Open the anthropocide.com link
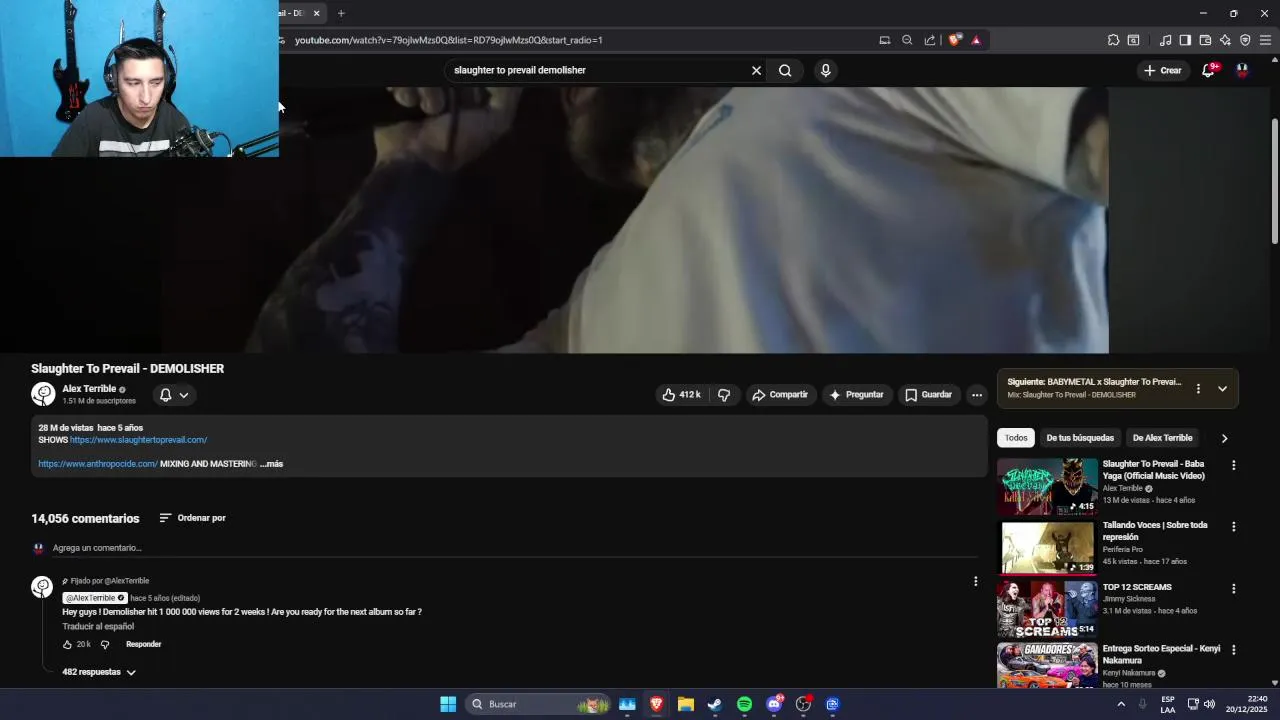Screen dimensions: 1280x720 click(x=98, y=464)
